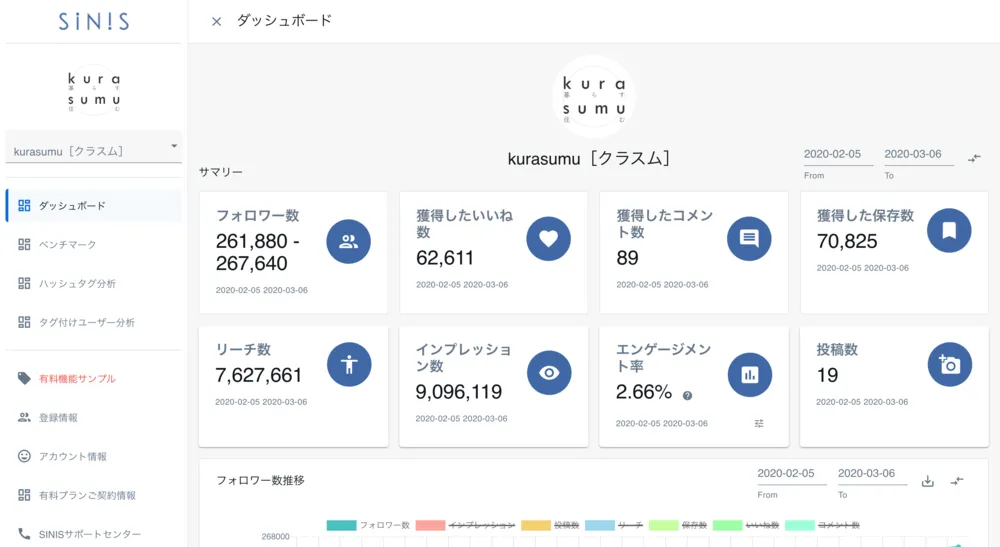Close the sidebar with the X icon
1000x547 pixels.
(x=216, y=21)
